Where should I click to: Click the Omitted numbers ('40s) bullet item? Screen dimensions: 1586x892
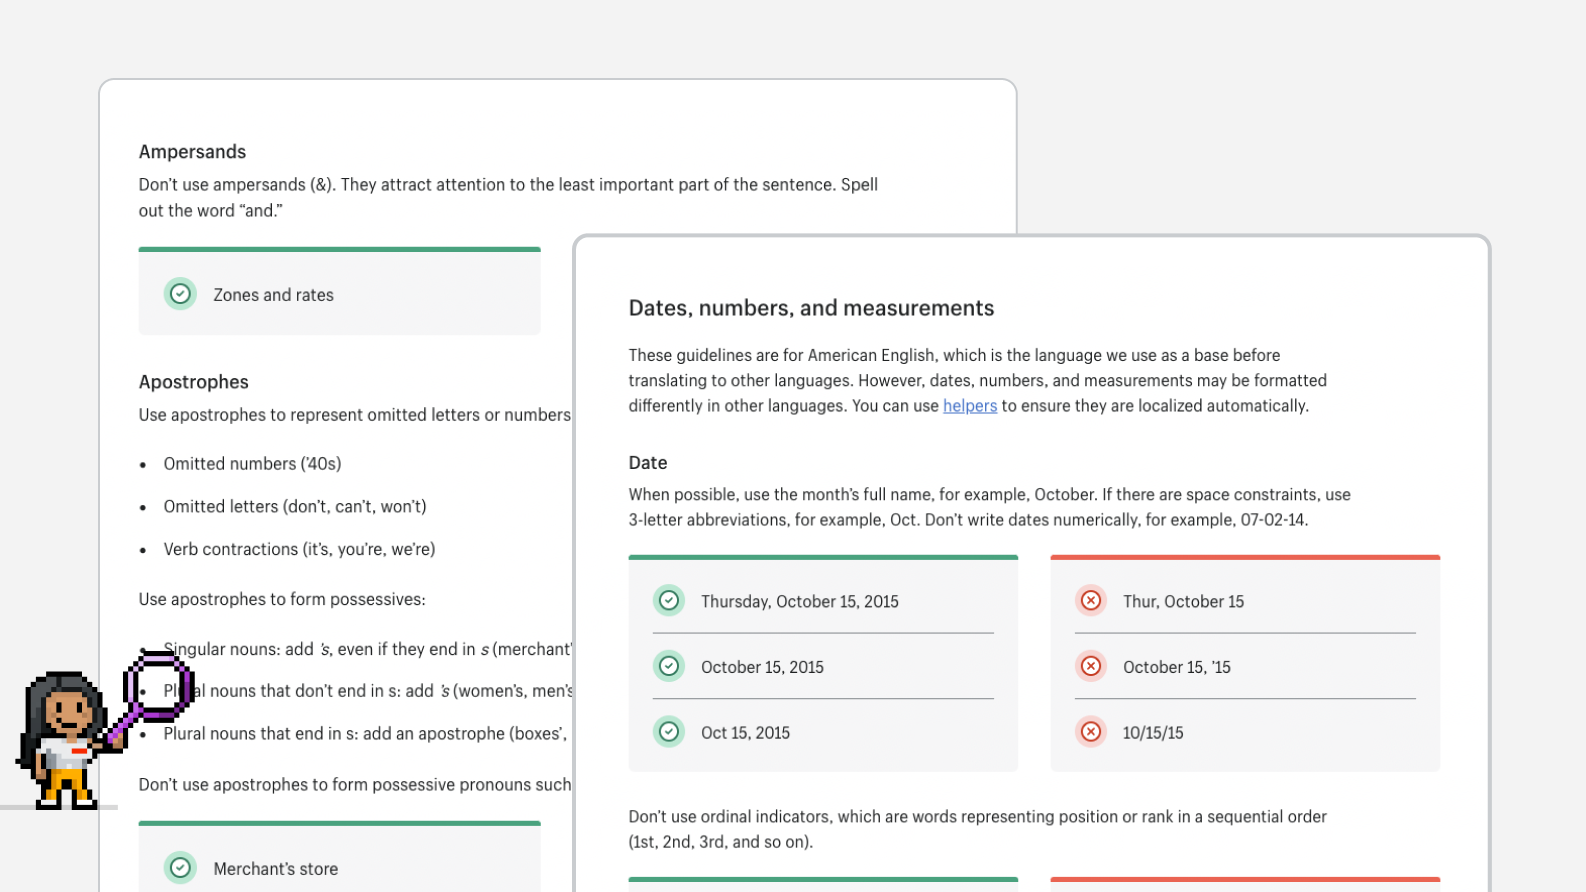[252, 464]
